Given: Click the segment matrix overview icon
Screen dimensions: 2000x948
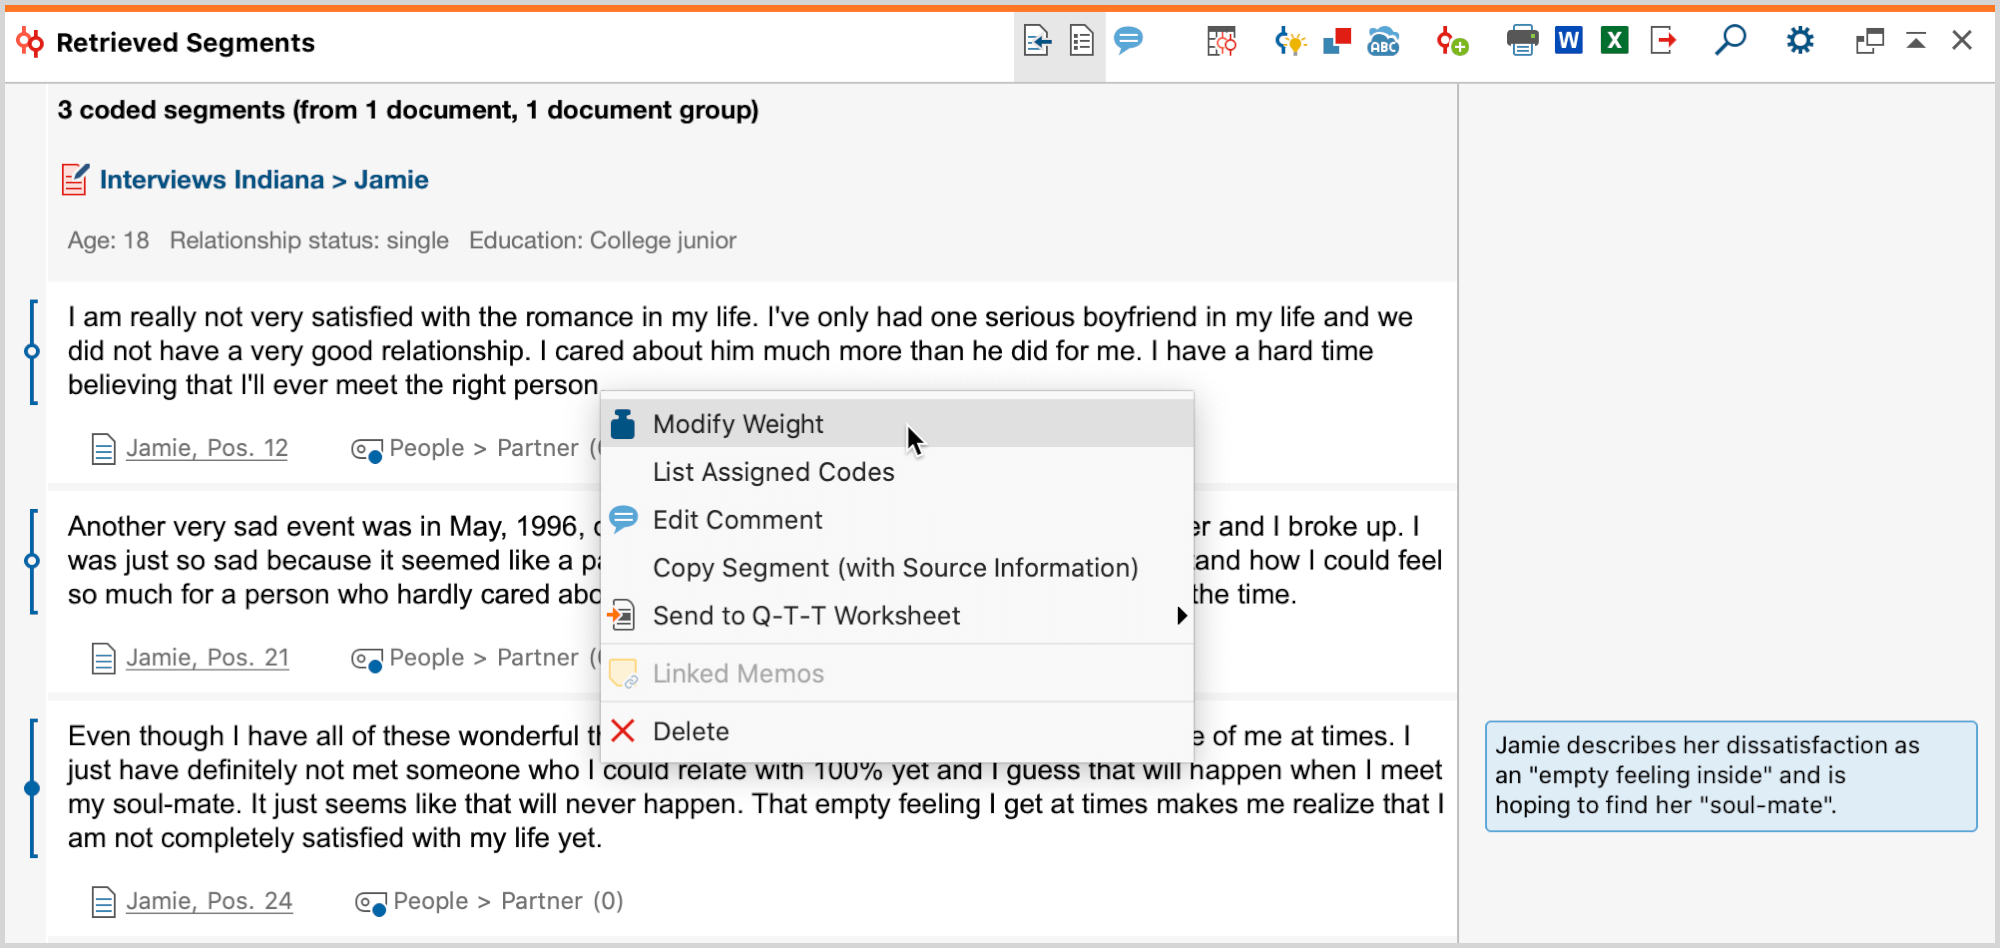Looking at the screenshot, I should pos(1221,42).
